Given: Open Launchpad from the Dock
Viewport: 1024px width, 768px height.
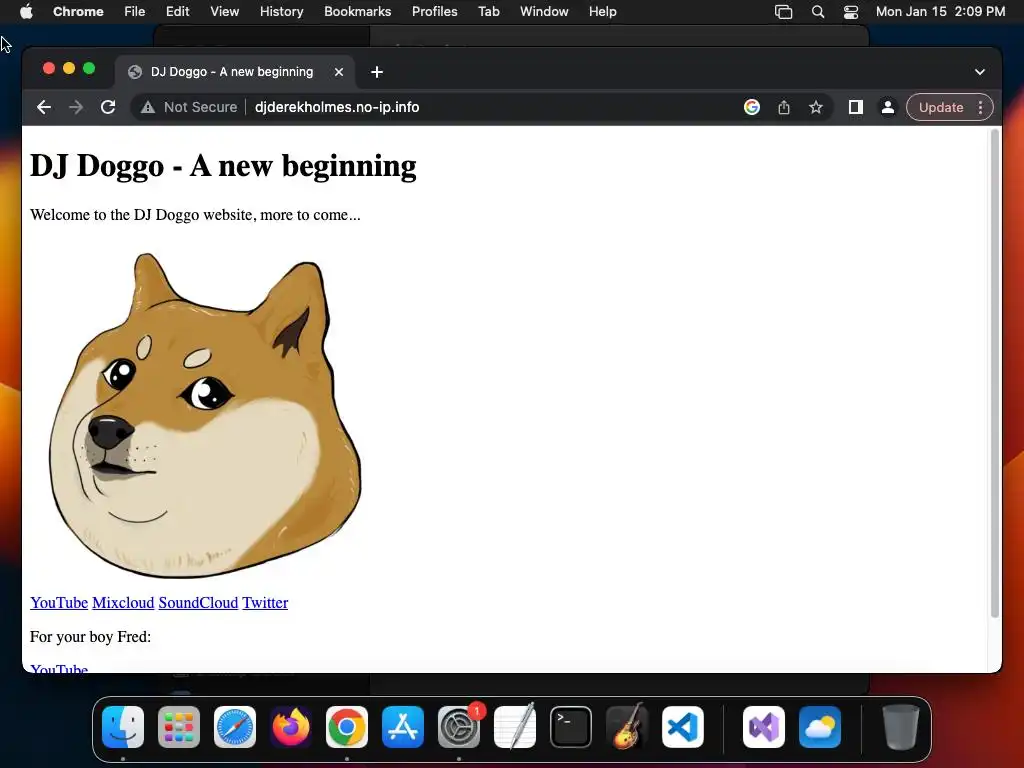Looking at the screenshot, I should pos(179,727).
